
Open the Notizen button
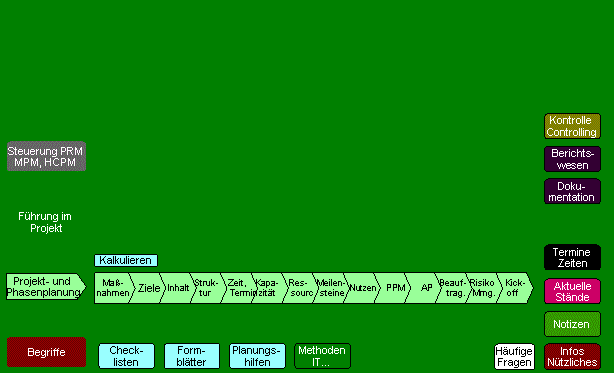[x=572, y=324]
